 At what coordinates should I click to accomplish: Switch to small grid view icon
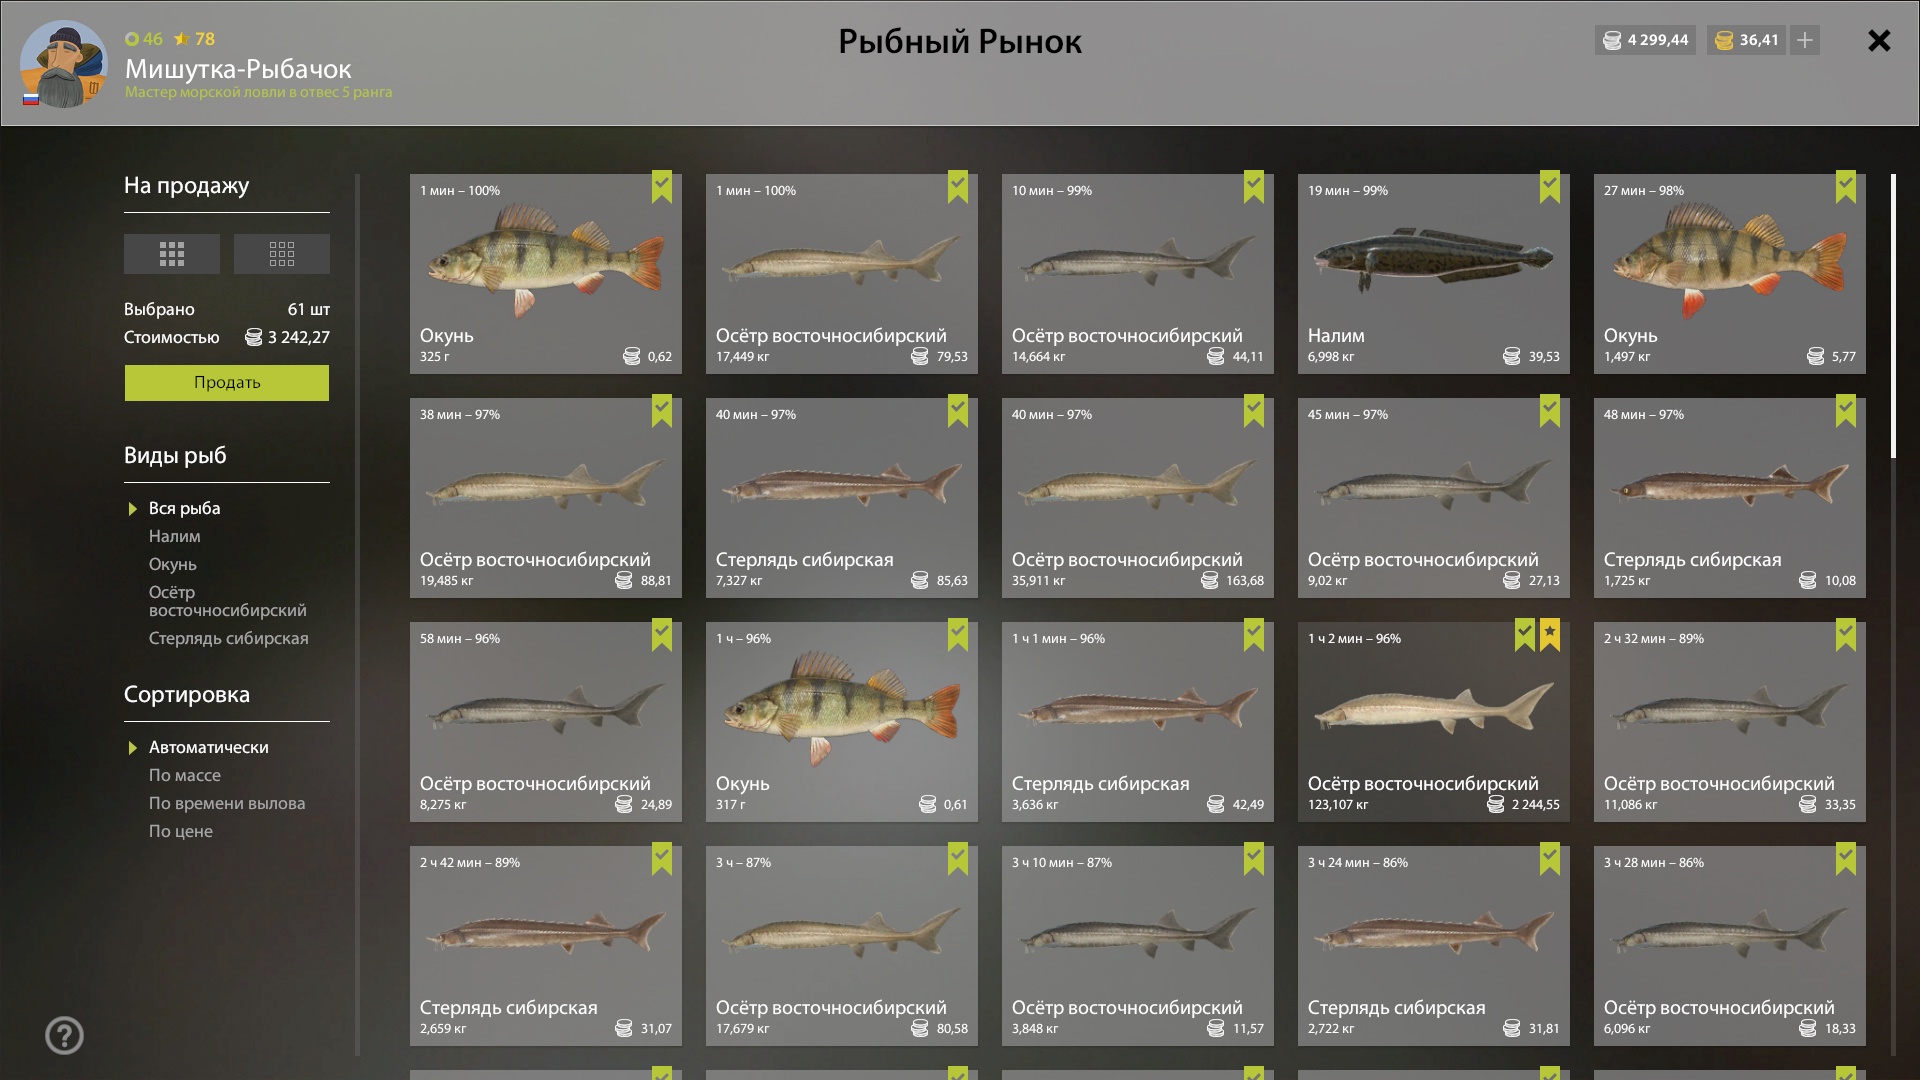click(282, 254)
